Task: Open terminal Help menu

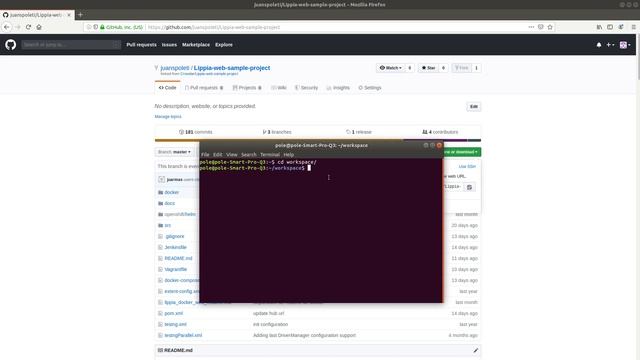Action: click(x=289, y=155)
